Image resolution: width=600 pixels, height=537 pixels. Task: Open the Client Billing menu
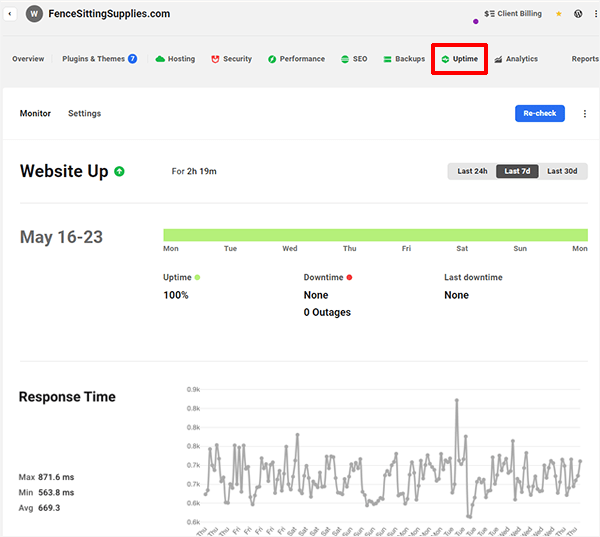coord(511,15)
